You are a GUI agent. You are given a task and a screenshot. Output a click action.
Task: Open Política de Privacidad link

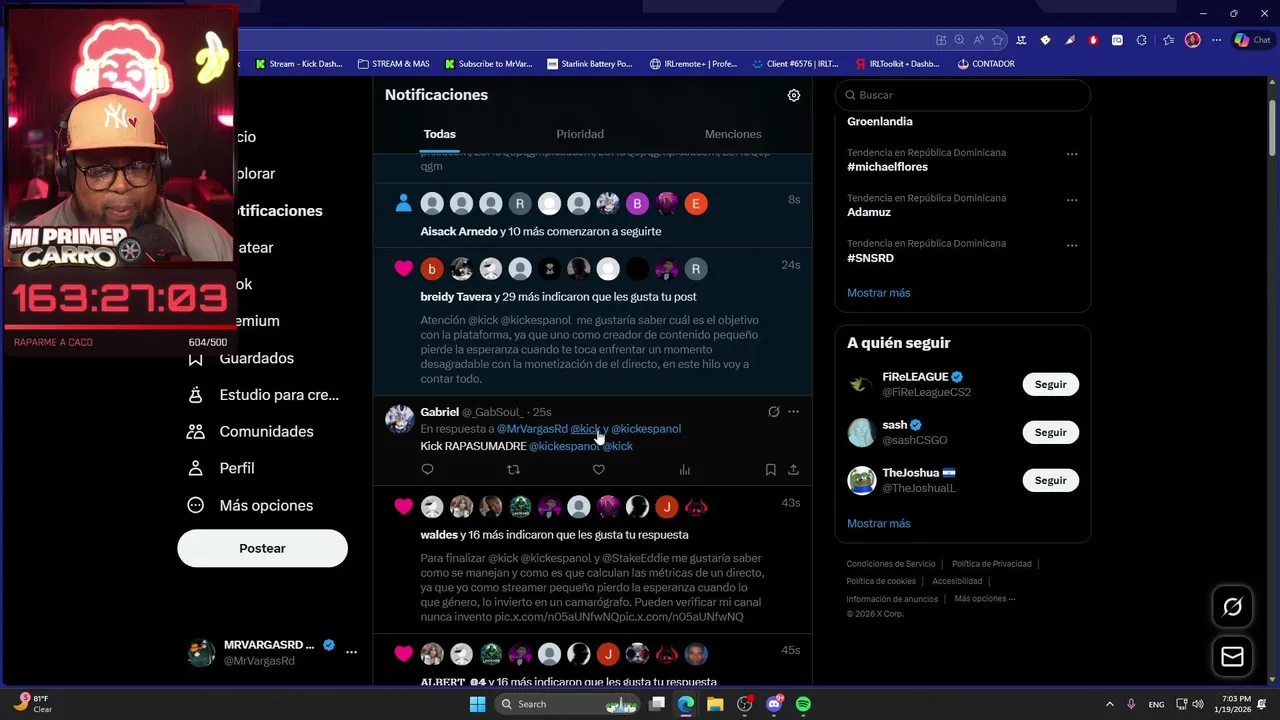(x=991, y=564)
